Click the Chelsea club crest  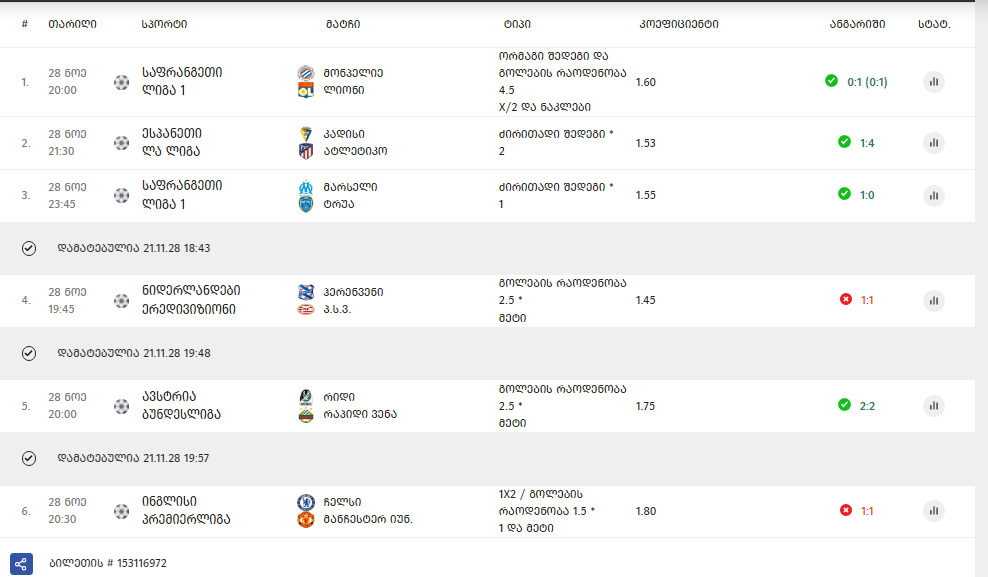[306, 502]
